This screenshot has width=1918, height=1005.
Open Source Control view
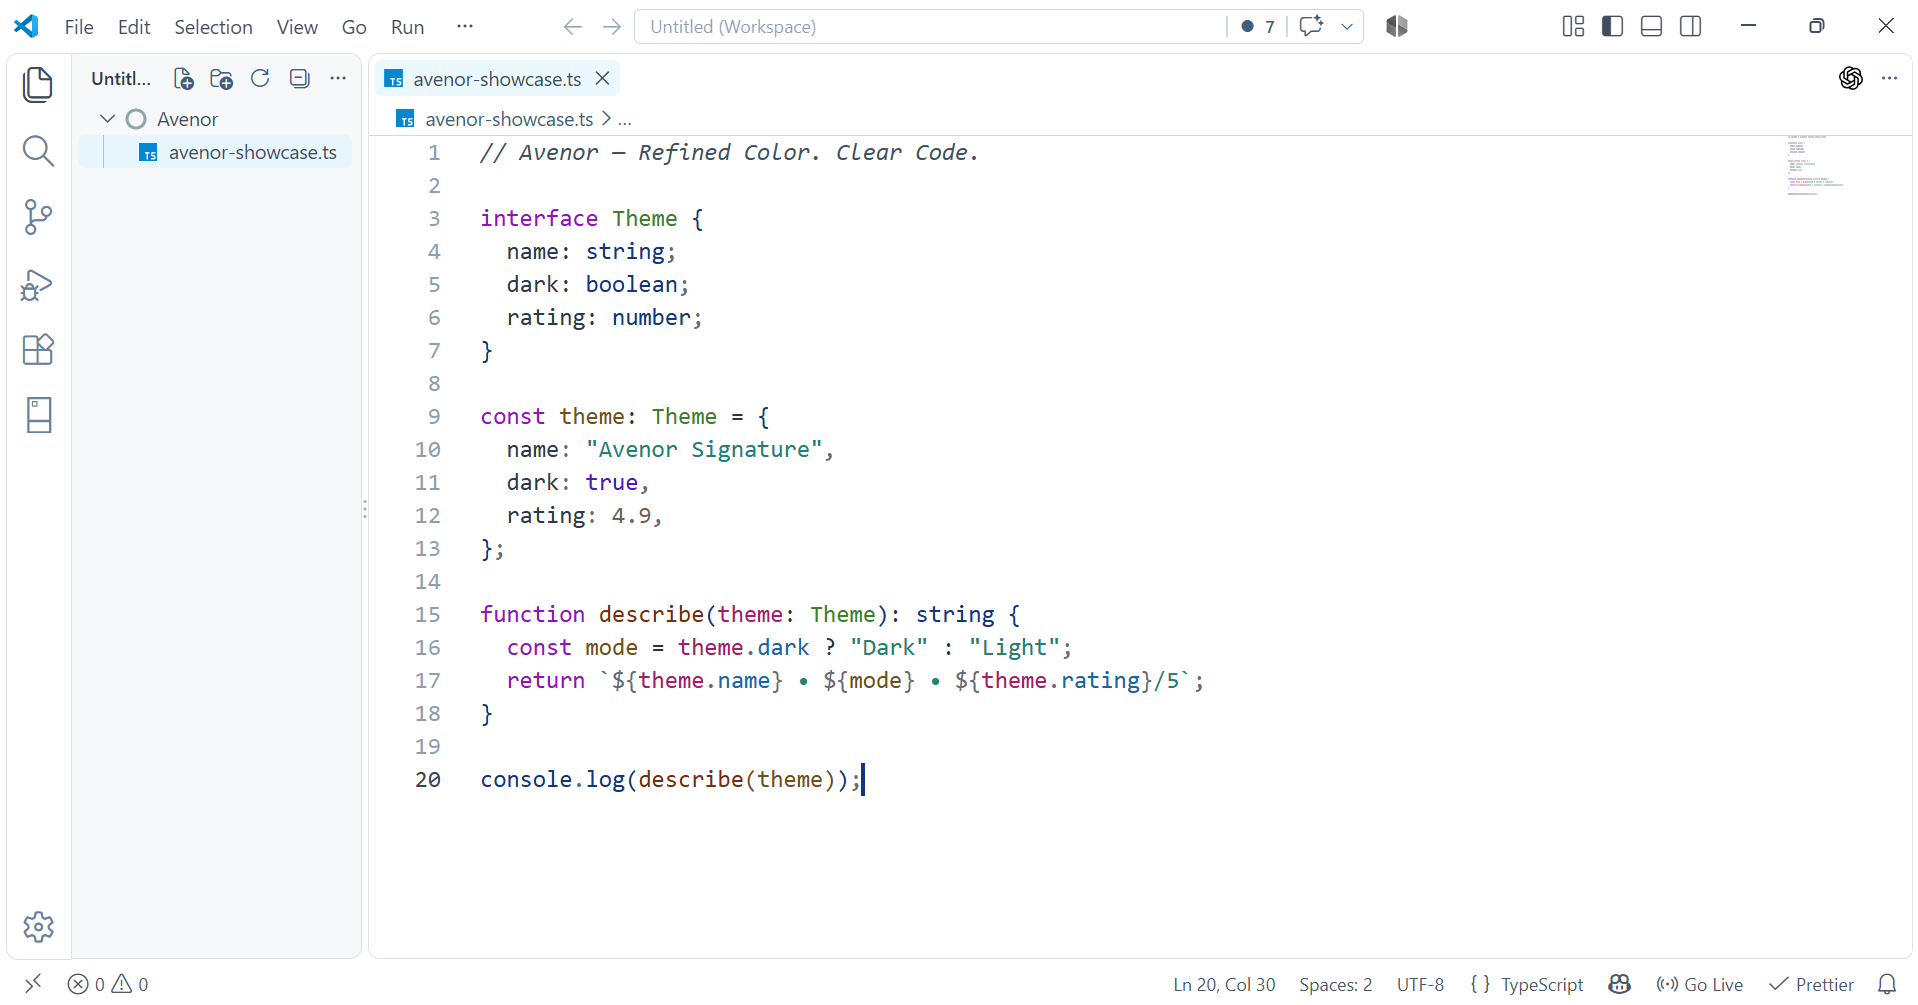pos(38,217)
